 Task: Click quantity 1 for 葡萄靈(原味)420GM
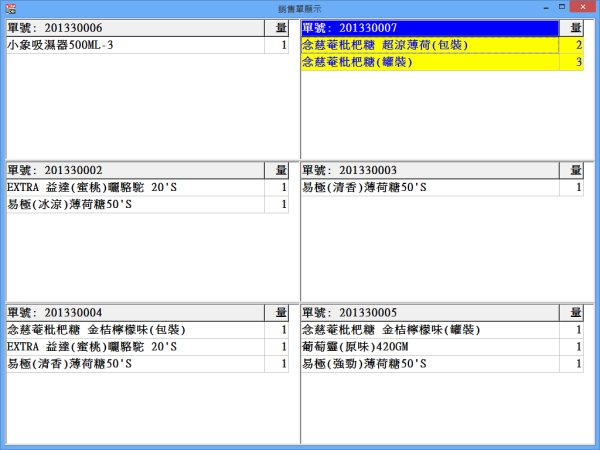pyautogui.click(x=571, y=347)
